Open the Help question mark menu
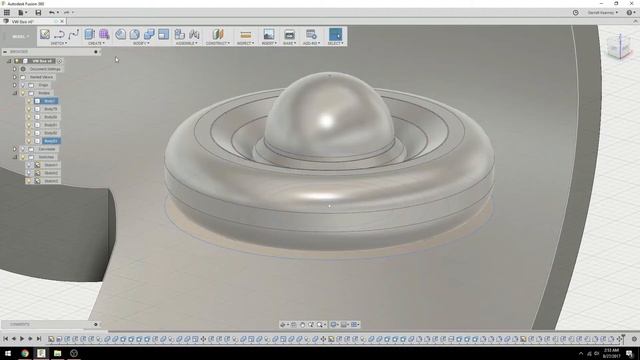 pos(631,13)
